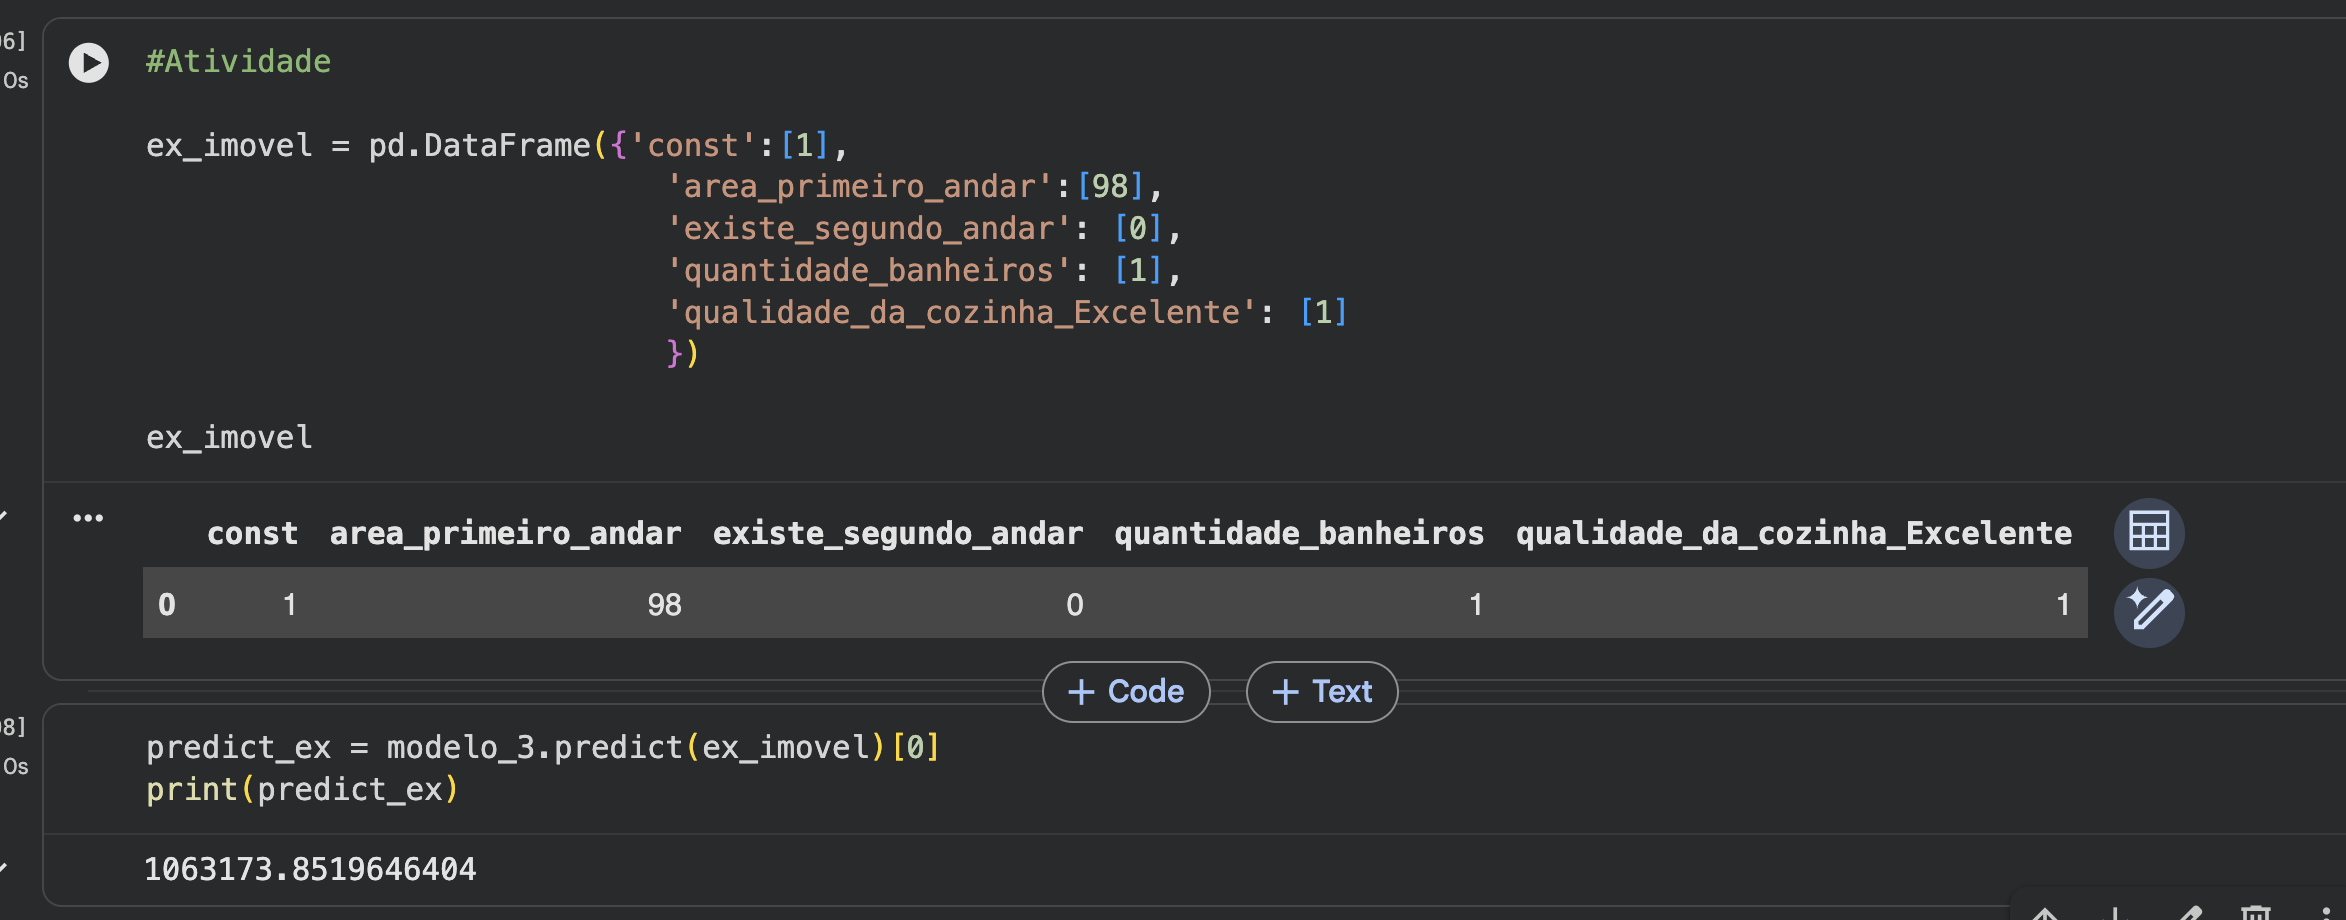Move cell up with the arrow icon

2044,913
